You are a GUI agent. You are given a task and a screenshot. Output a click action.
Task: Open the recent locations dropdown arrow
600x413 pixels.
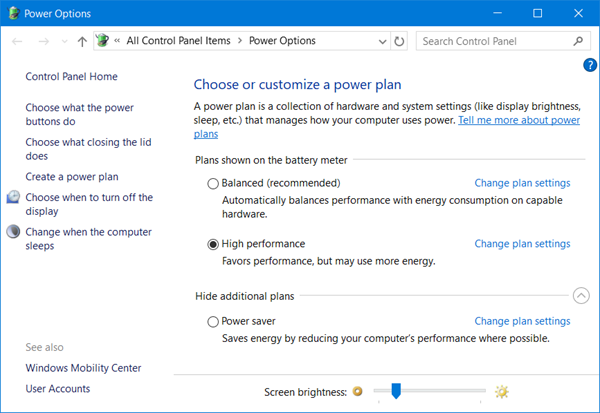click(64, 42)
